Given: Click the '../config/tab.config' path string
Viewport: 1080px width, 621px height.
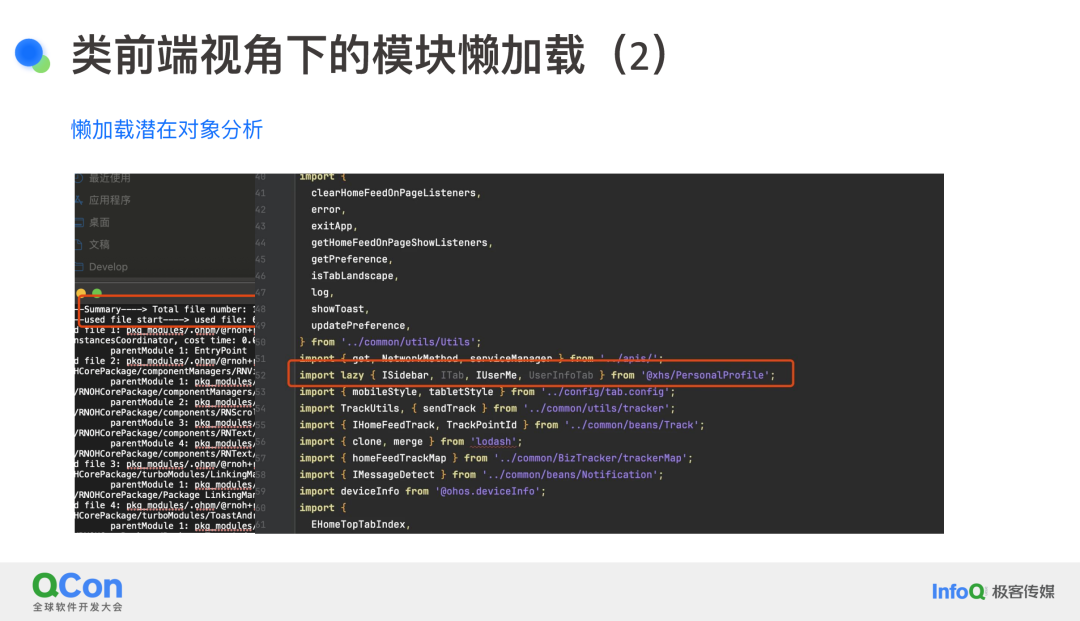Looking at the screenshot, I should pyautogui.click(x=605, y=391).
